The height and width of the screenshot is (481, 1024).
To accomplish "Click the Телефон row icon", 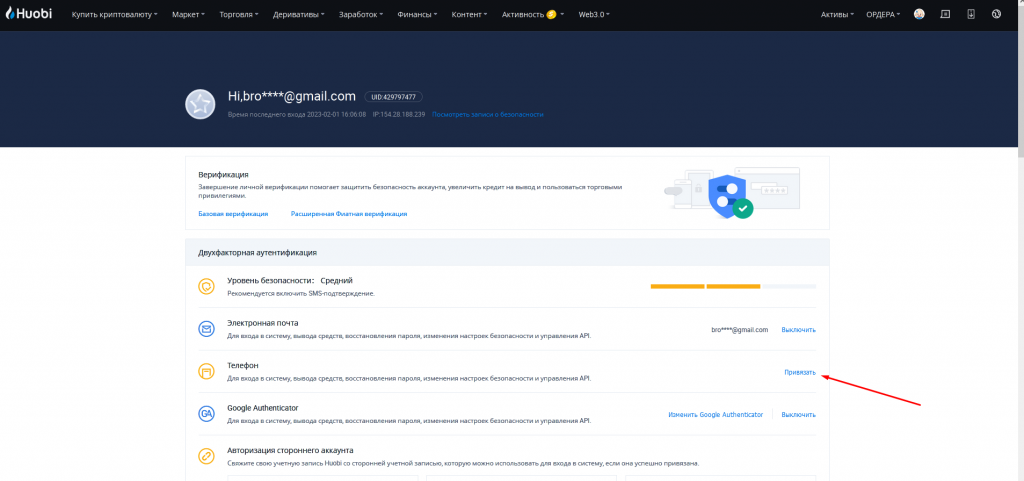I will pyautogui.click(x=206, y=371).
